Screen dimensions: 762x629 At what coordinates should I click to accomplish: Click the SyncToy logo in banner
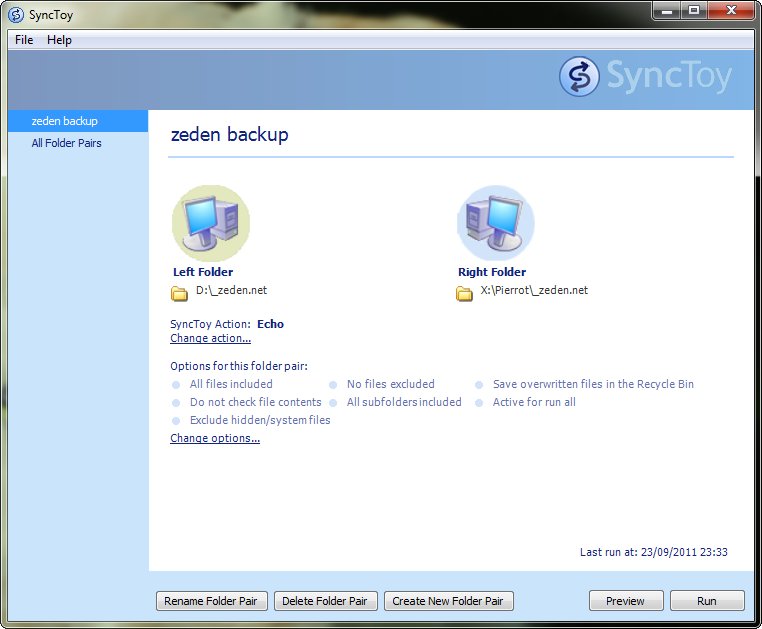[645, 76]
